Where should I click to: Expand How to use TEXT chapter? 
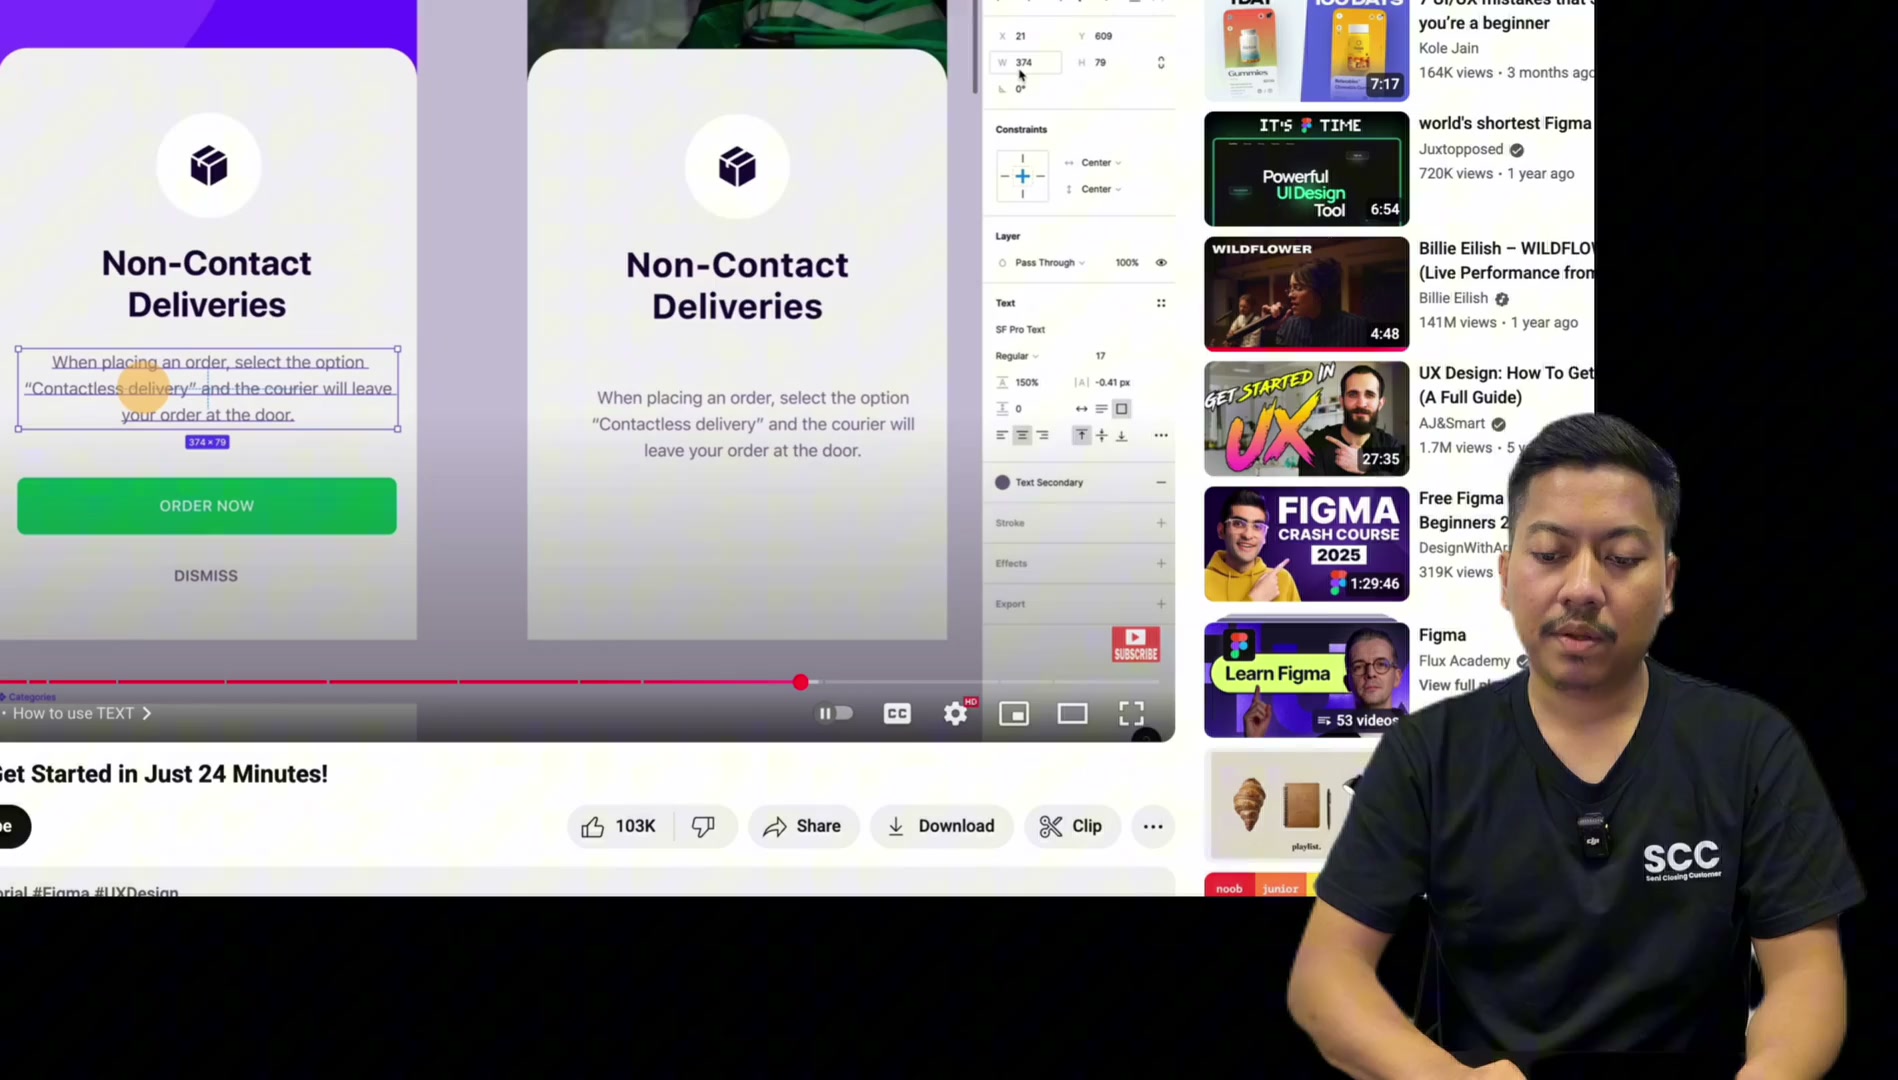[x=82, y=713]
